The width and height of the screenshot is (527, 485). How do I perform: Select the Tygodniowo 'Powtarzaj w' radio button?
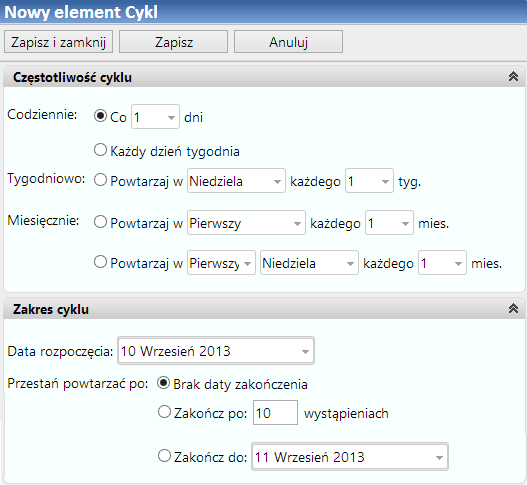100,180
